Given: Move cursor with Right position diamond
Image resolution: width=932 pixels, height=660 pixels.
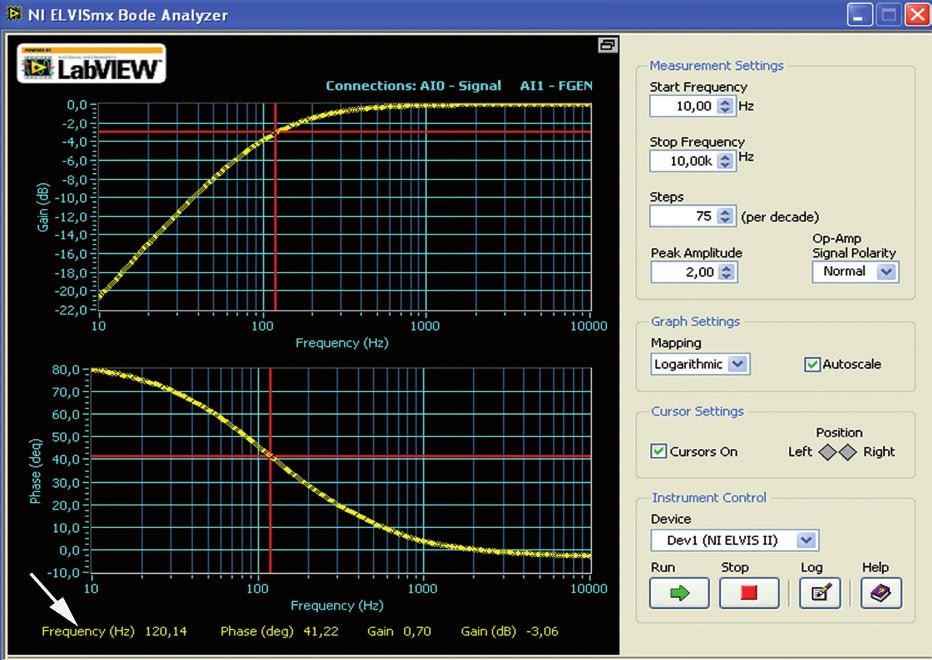Looking at the screenshot, I should [848, 452].
